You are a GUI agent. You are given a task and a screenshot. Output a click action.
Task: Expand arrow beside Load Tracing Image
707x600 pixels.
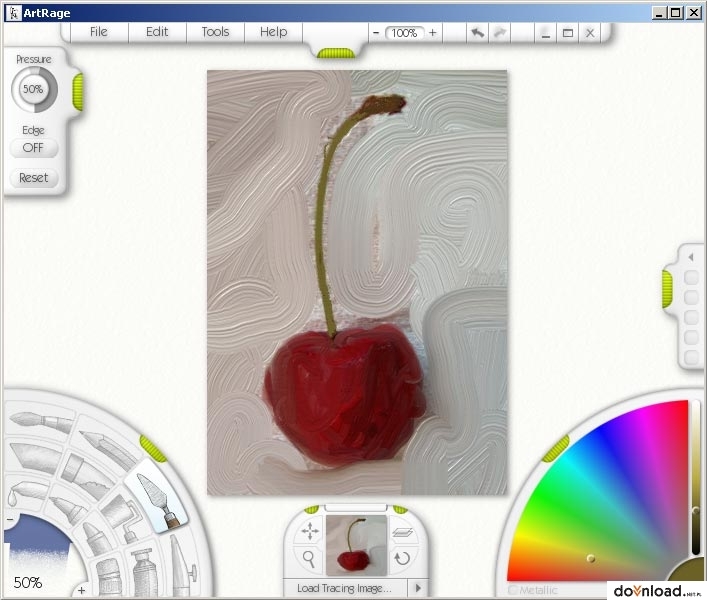click(x=418, y=588)
